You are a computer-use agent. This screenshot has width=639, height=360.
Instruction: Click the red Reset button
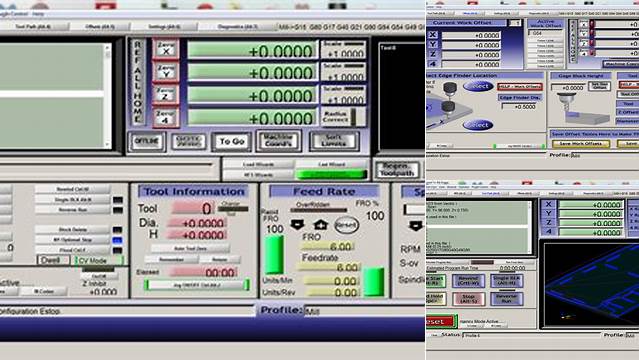(441, 321)
